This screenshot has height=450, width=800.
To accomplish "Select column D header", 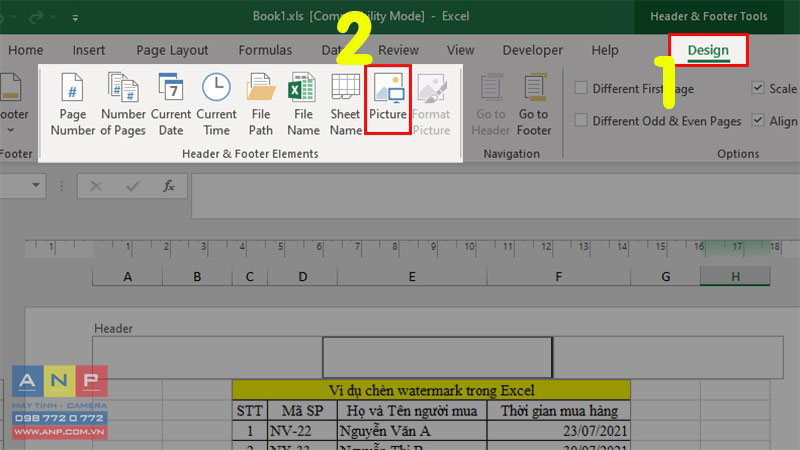I will click(x=303, y=277).
